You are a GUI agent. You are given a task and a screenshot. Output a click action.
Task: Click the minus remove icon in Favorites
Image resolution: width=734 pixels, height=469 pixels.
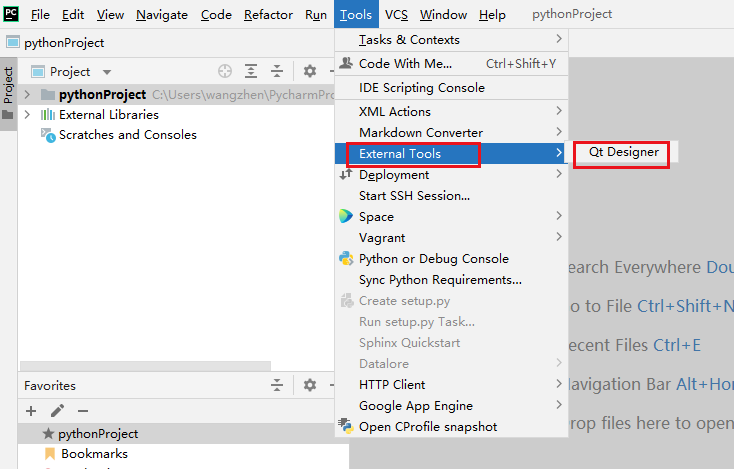(x=83, y=411)
